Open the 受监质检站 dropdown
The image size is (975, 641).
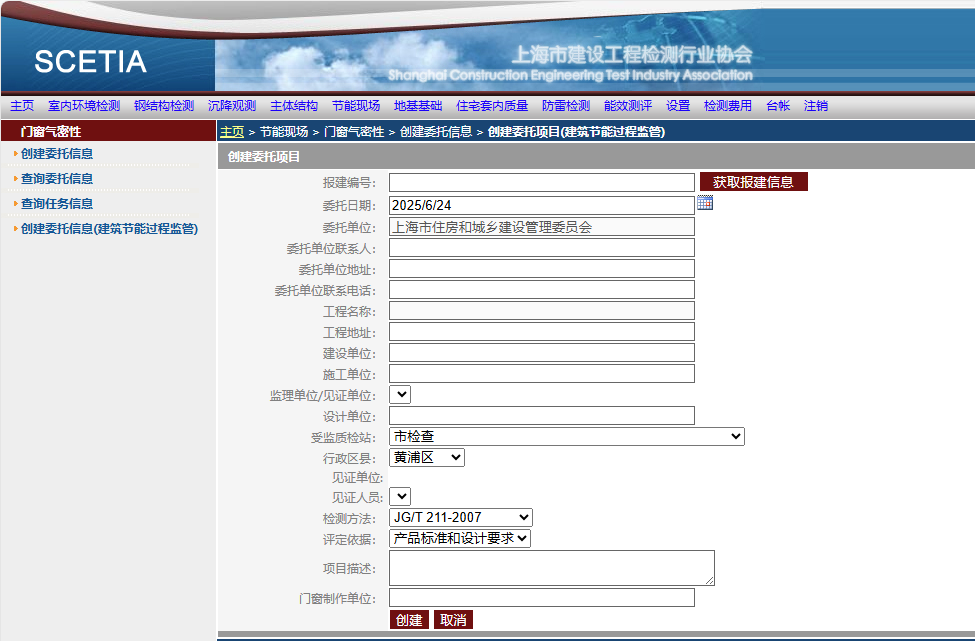point(566,436)
